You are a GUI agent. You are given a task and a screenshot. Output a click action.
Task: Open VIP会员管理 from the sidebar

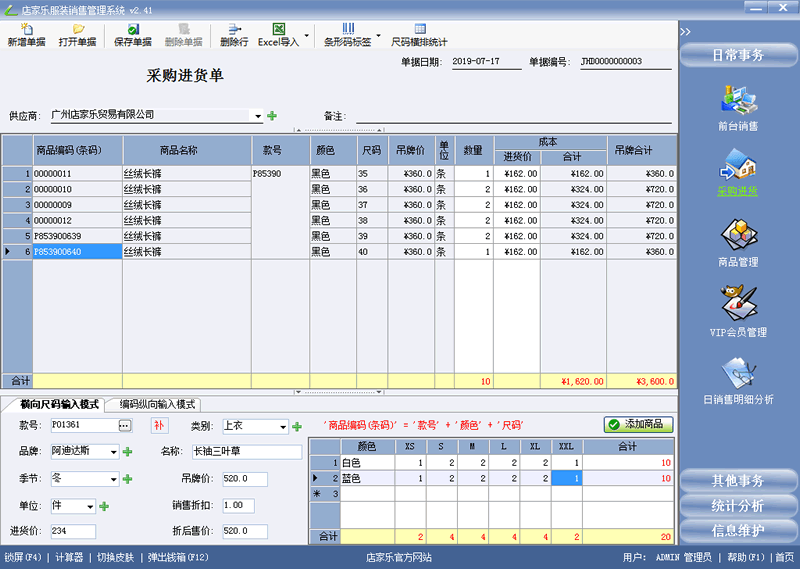738,311
